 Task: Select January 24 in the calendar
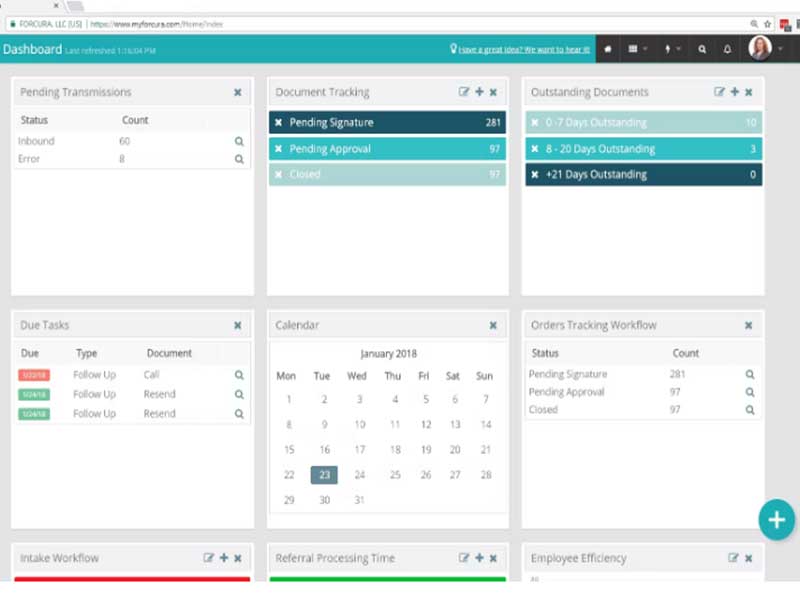coord(360,475)
